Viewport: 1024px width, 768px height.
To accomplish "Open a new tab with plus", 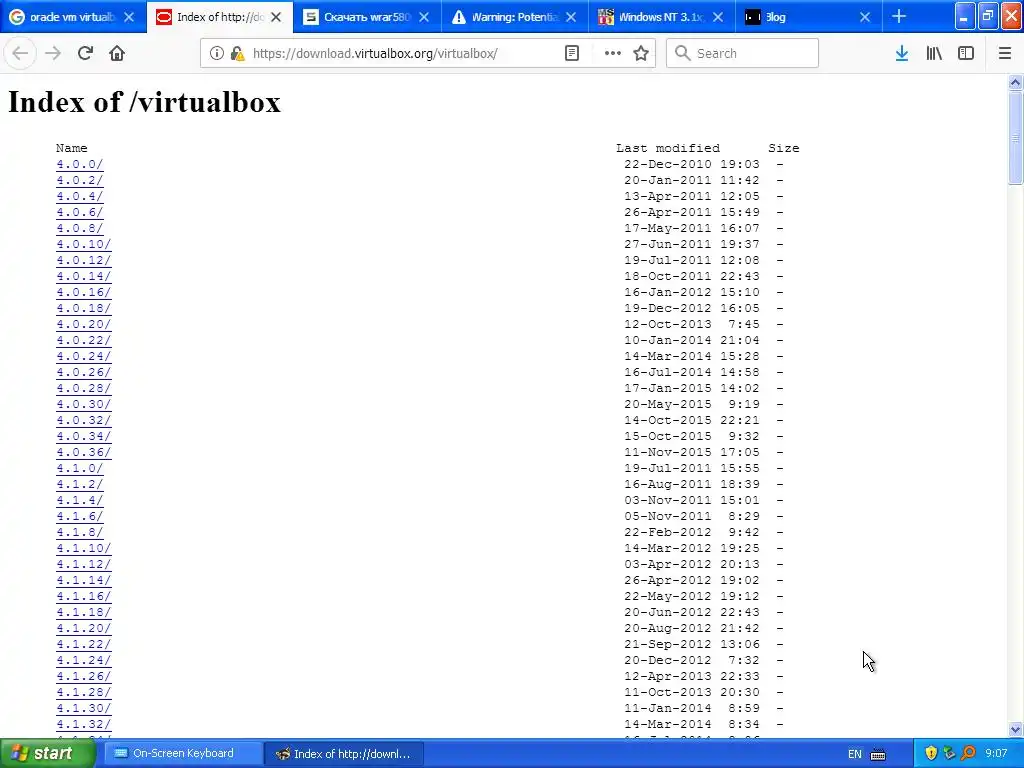I will point(899,16).
